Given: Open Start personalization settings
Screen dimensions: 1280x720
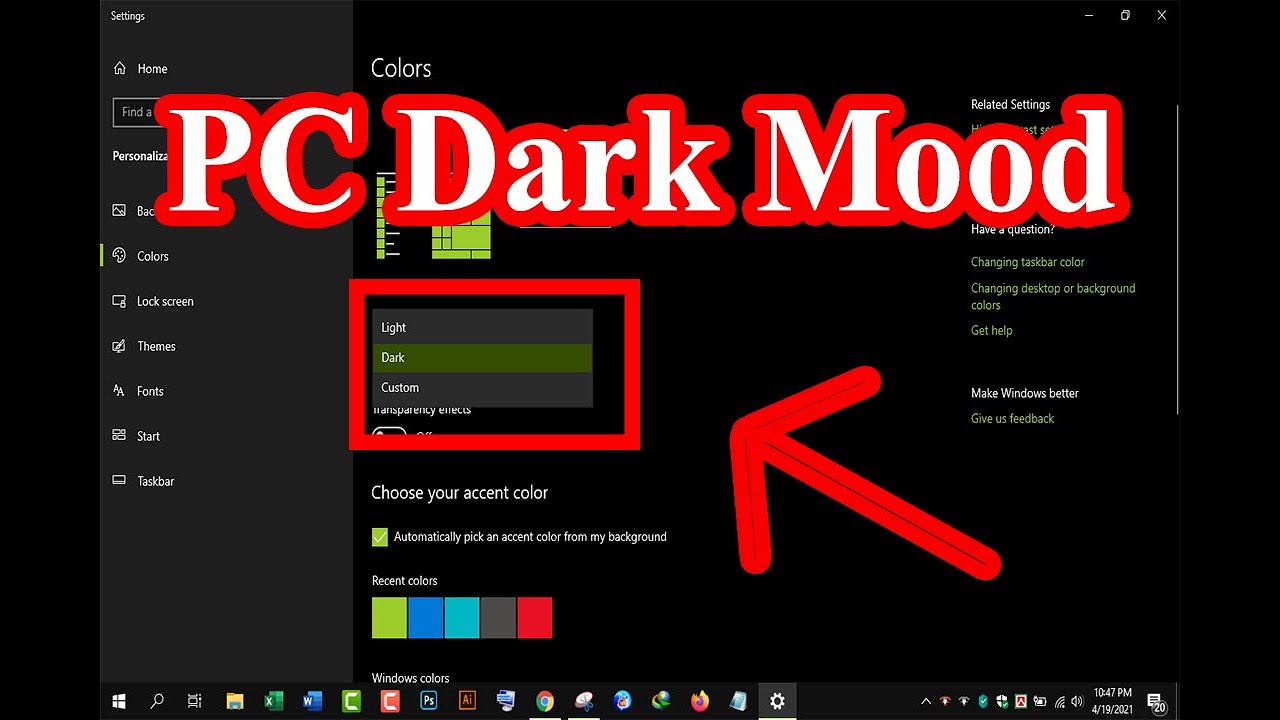Looking at the screenshot, I should click(136, 436).
